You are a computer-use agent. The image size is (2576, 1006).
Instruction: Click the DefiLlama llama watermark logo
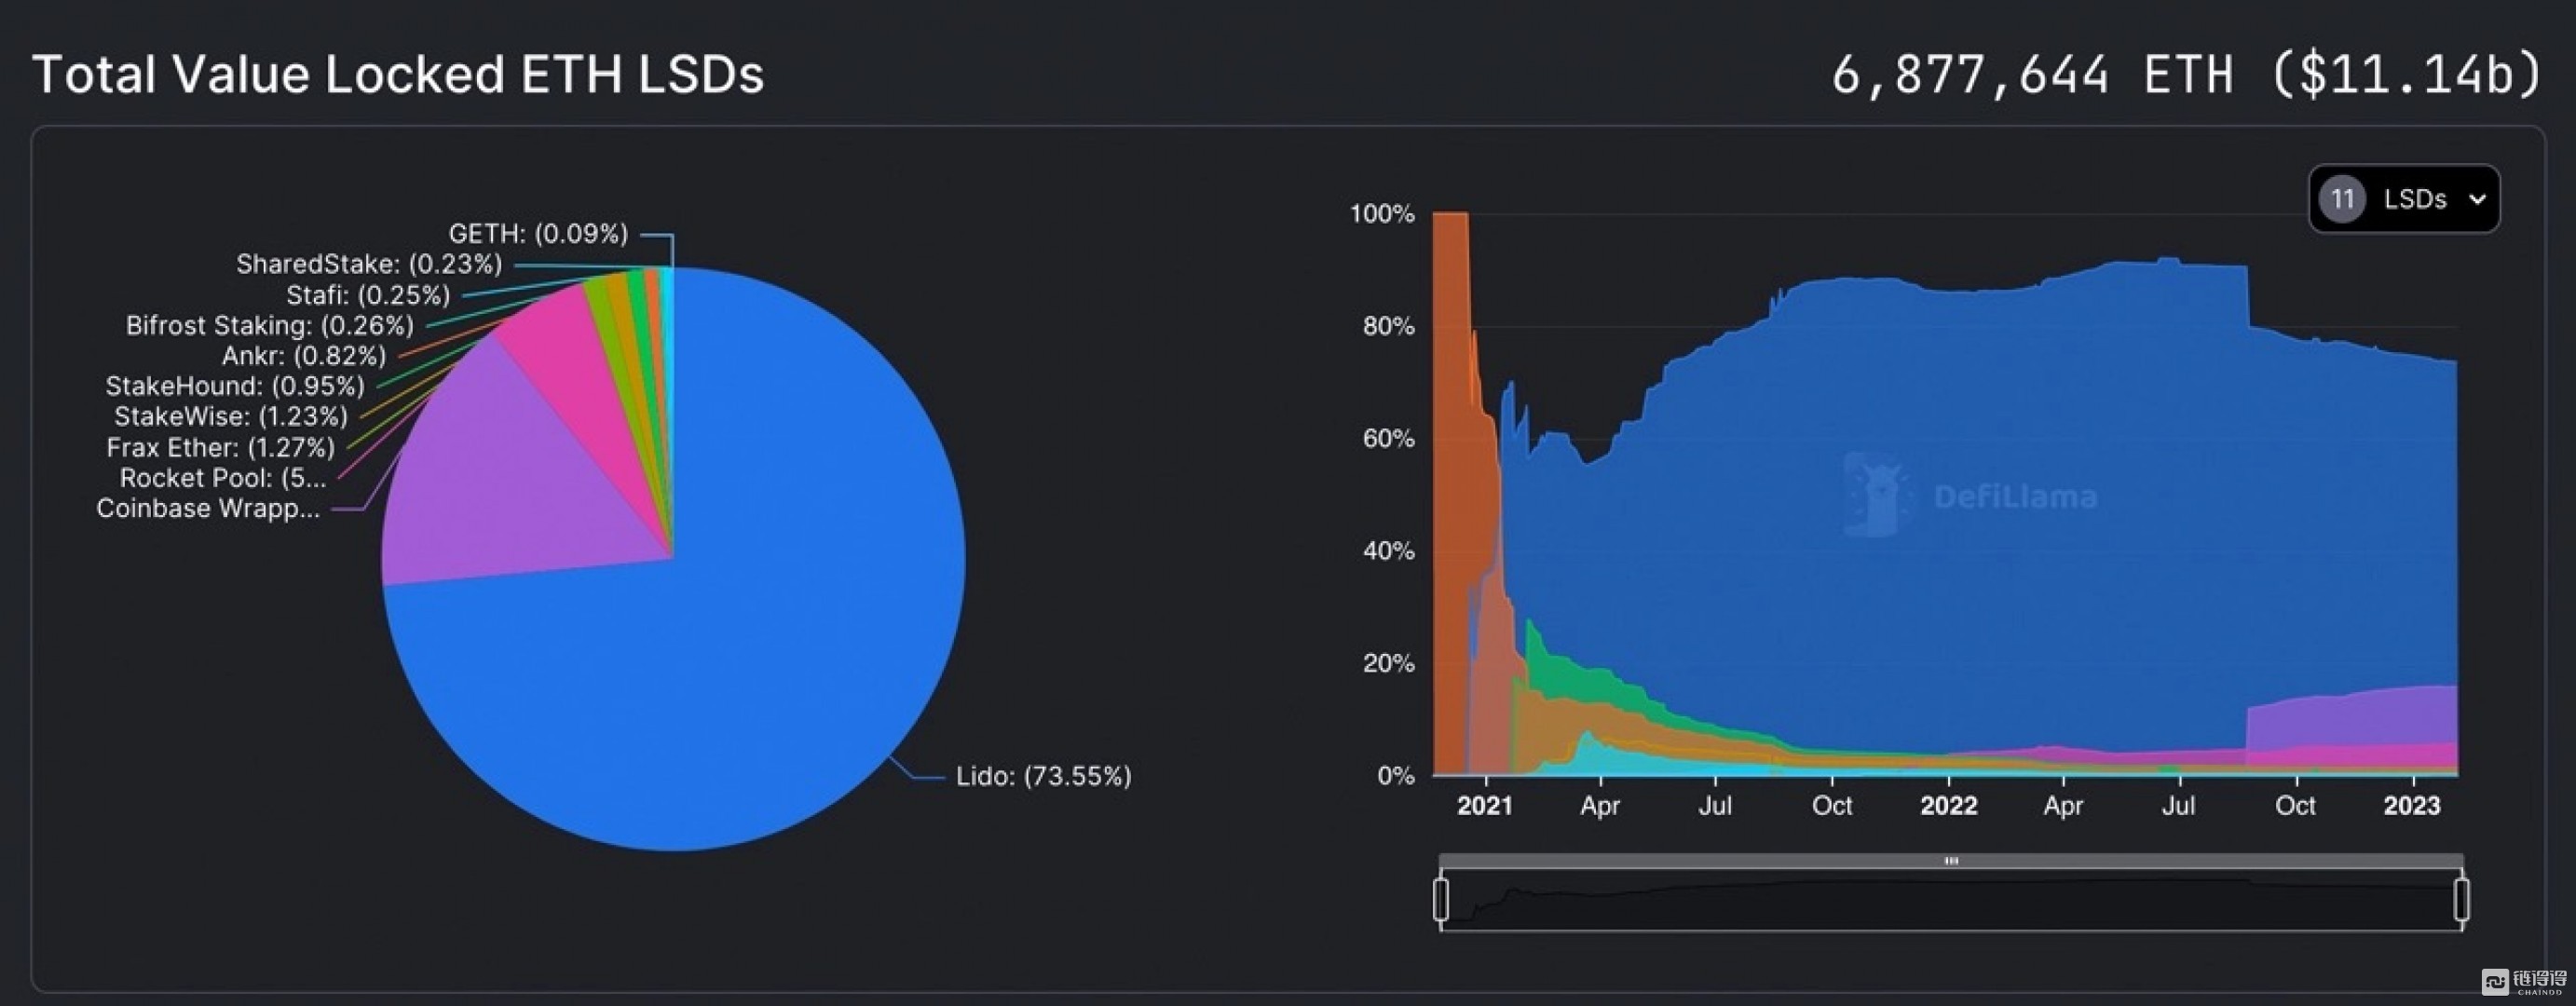point(1875,495)
